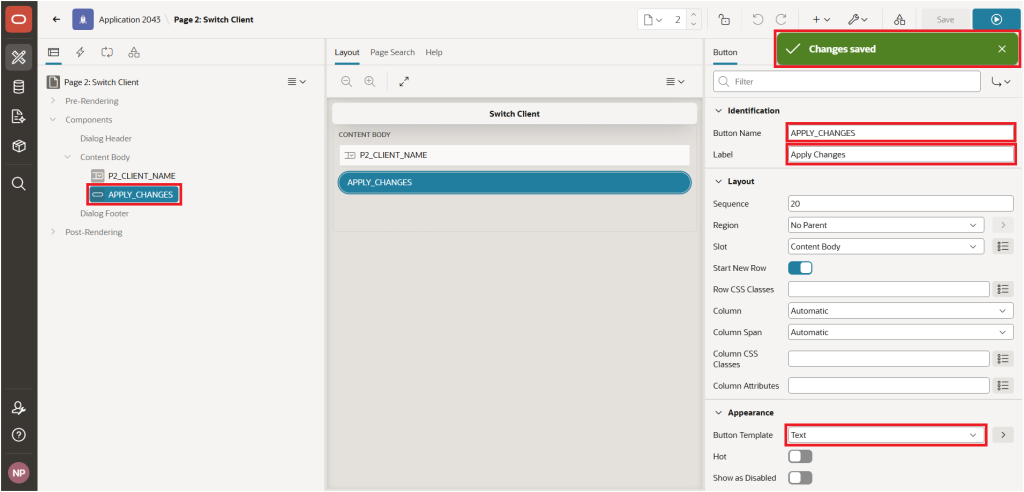
Task: Select Dialog Header tree node
Action: point(106,139)
